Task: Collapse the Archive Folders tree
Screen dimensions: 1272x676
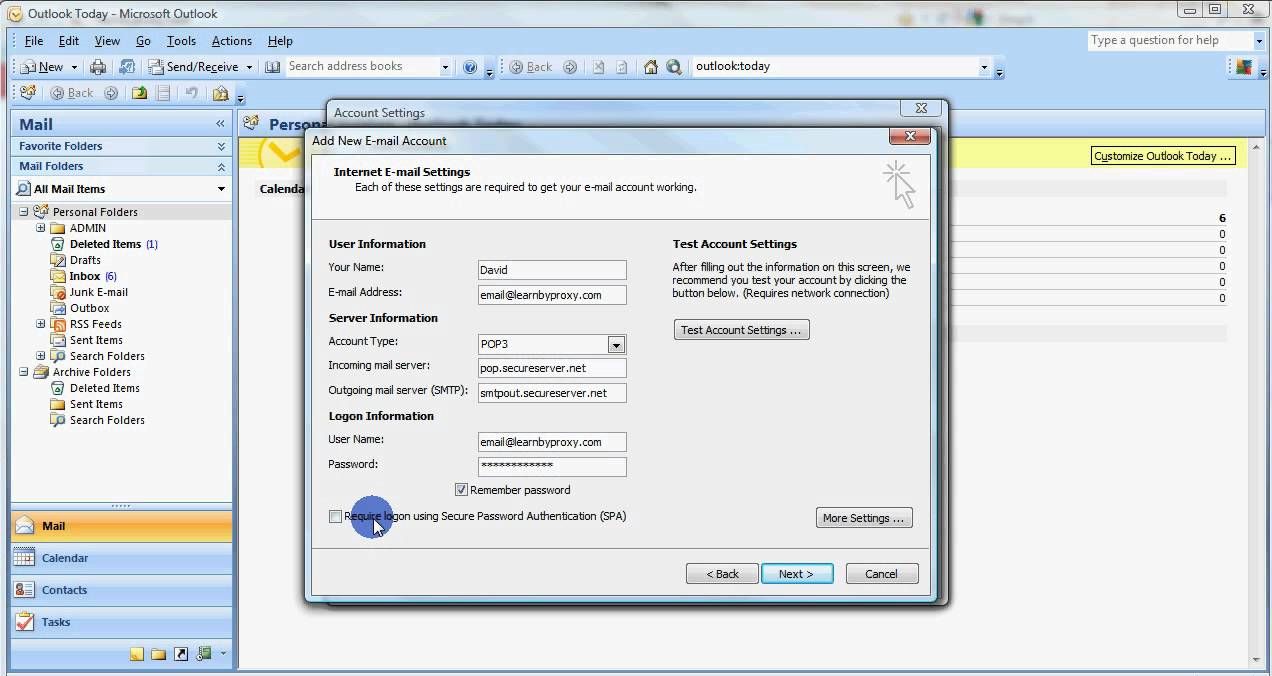Action: (x=24, y=372)
